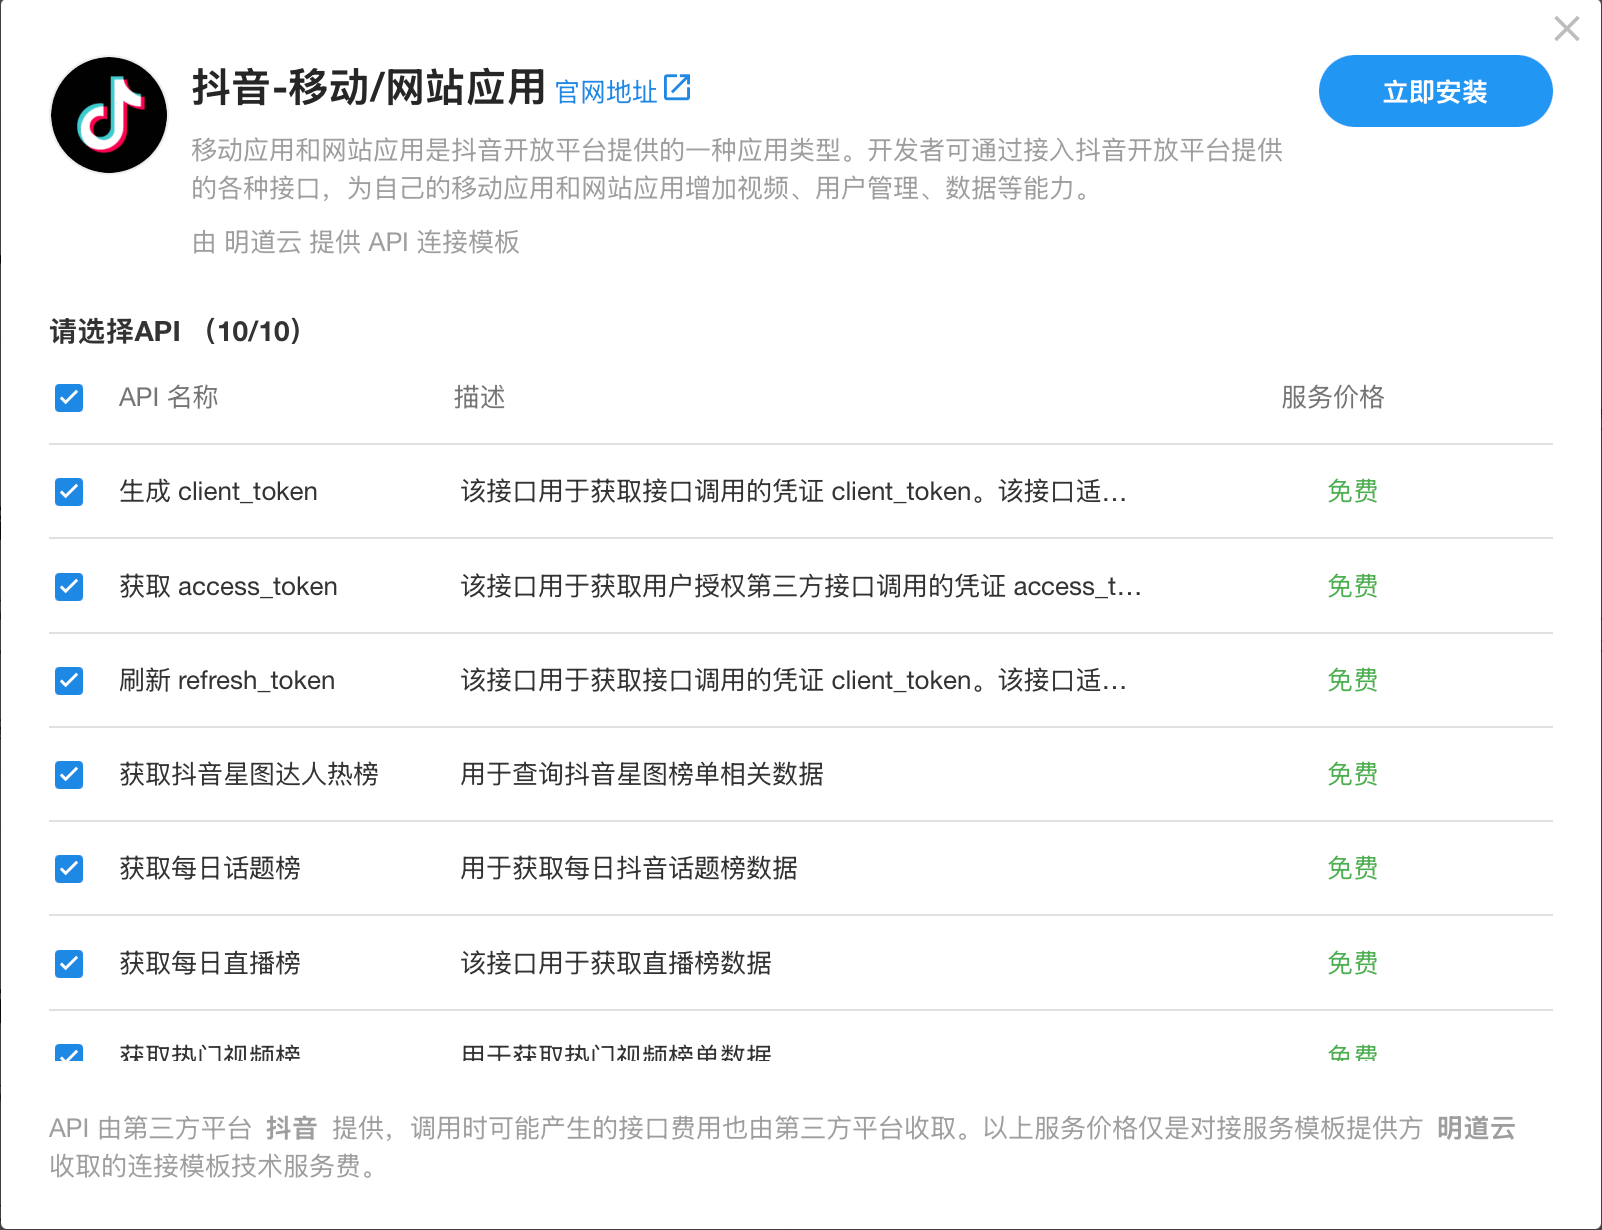Click the 描述 column header
This screenshot has height=1230, width=1602.
coord(480,398)
